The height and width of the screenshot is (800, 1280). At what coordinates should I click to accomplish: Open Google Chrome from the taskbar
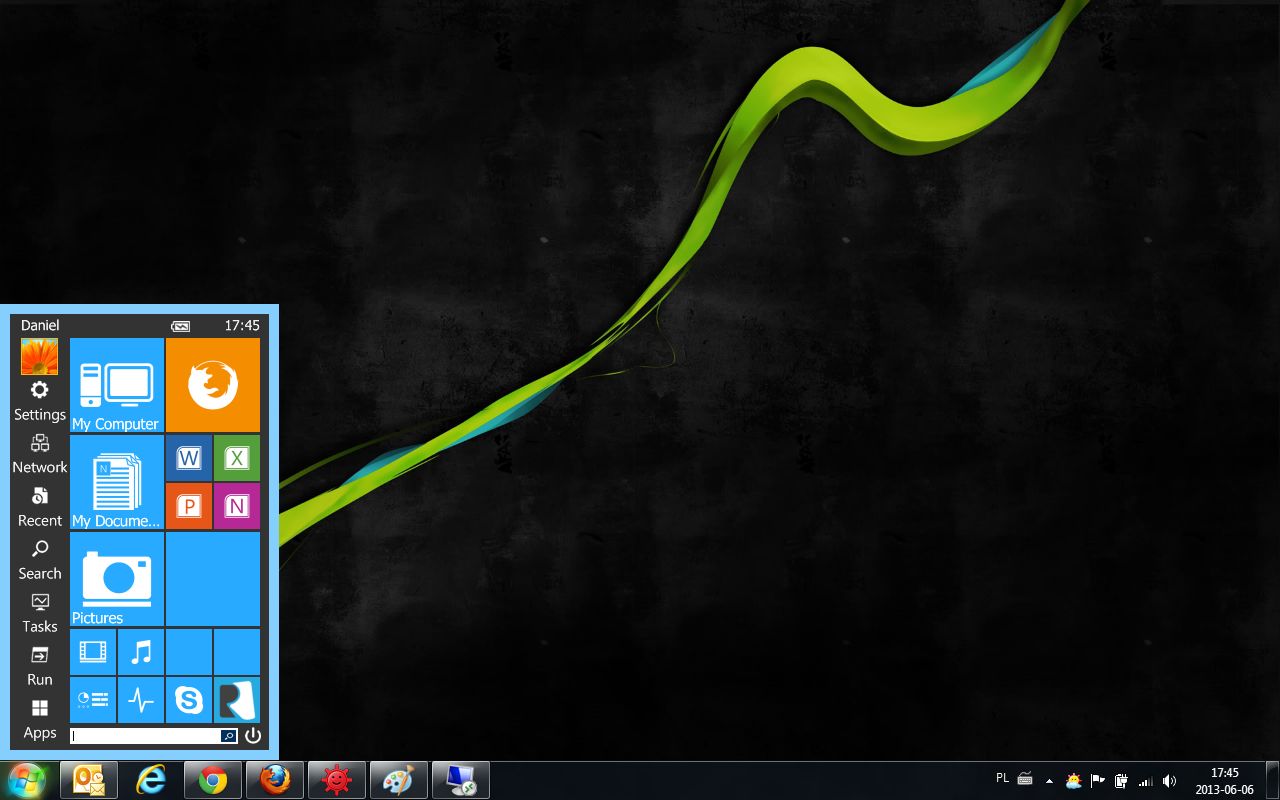point(213,780)
